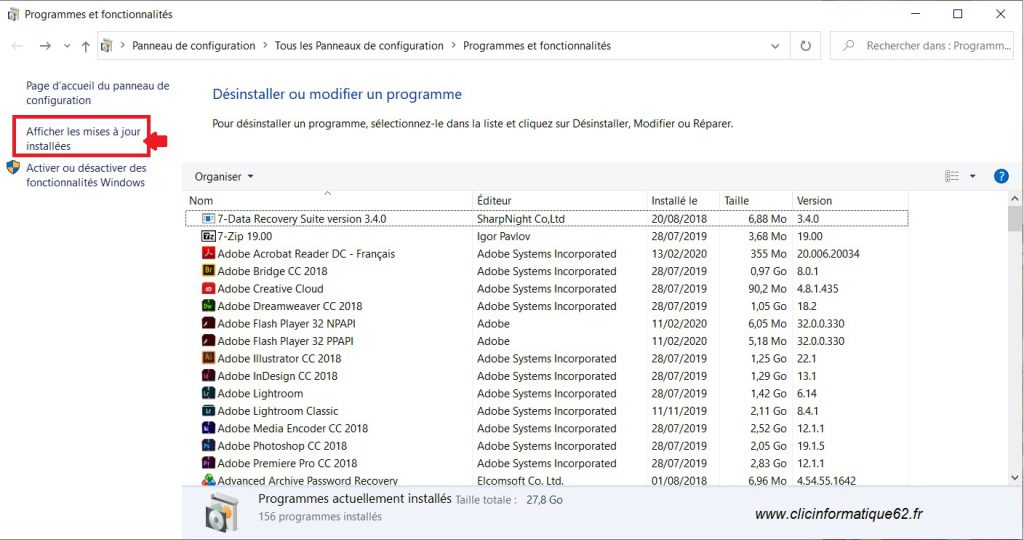
Task: Click the back navigation arrow
Action: click(18, 46)
